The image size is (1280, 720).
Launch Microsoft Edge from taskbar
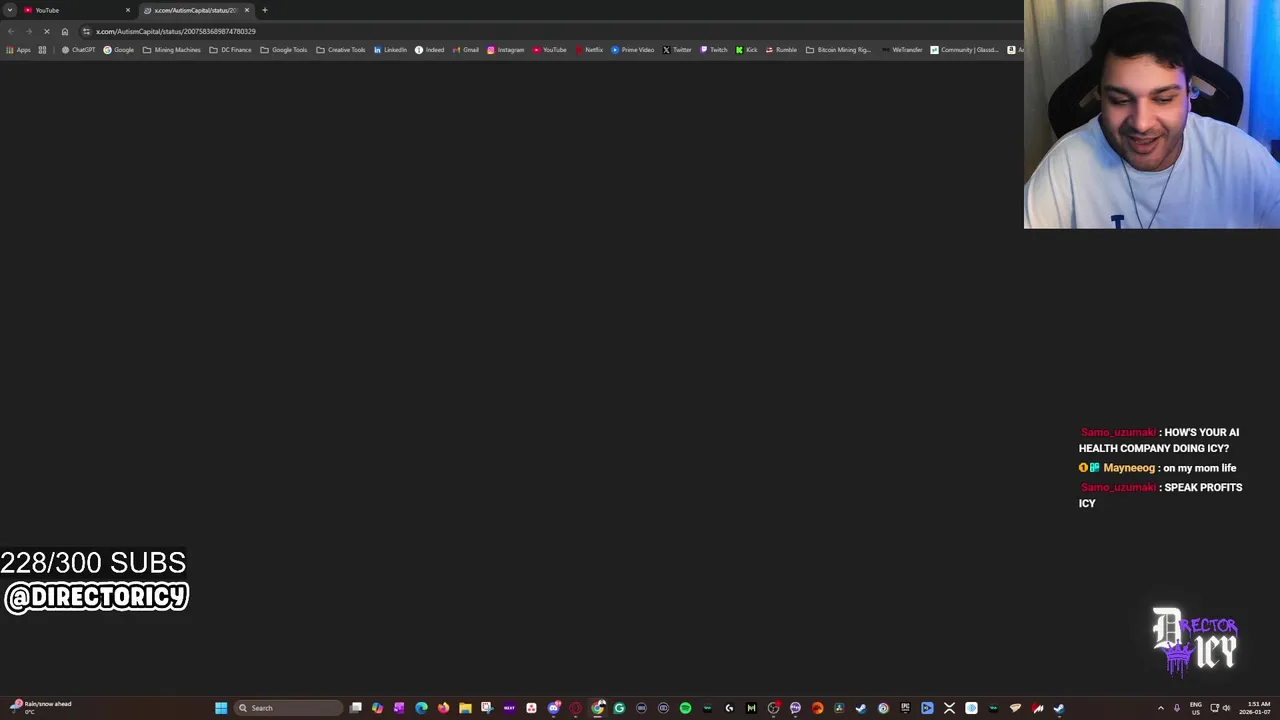click(421, 708)
